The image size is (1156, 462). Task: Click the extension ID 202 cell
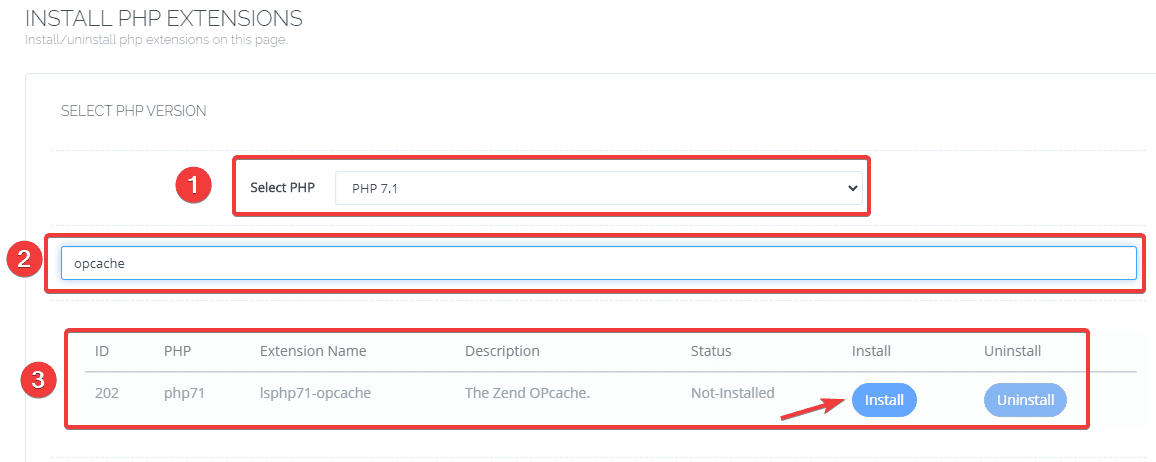[107, 393]
